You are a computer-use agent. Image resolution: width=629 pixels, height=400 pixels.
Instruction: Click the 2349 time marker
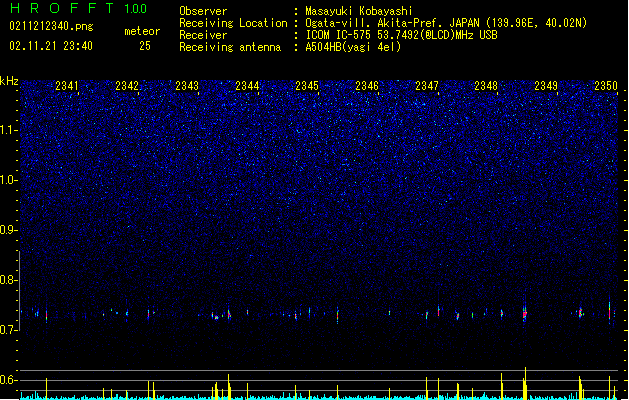[546, 86]
